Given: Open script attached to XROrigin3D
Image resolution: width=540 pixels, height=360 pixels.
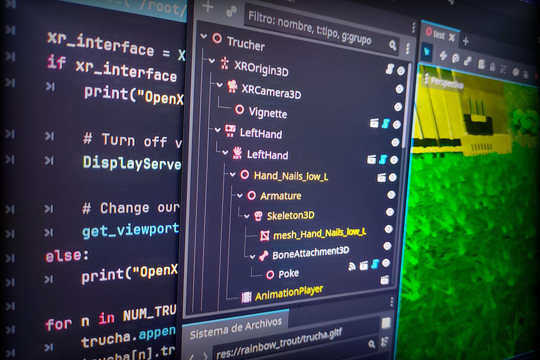Looking at the screenshot, I should coord(390,69).
